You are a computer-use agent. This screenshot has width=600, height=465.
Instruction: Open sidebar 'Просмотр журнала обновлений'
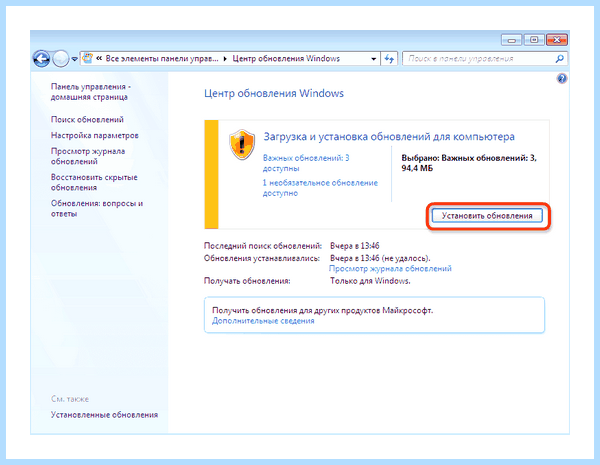88,156
